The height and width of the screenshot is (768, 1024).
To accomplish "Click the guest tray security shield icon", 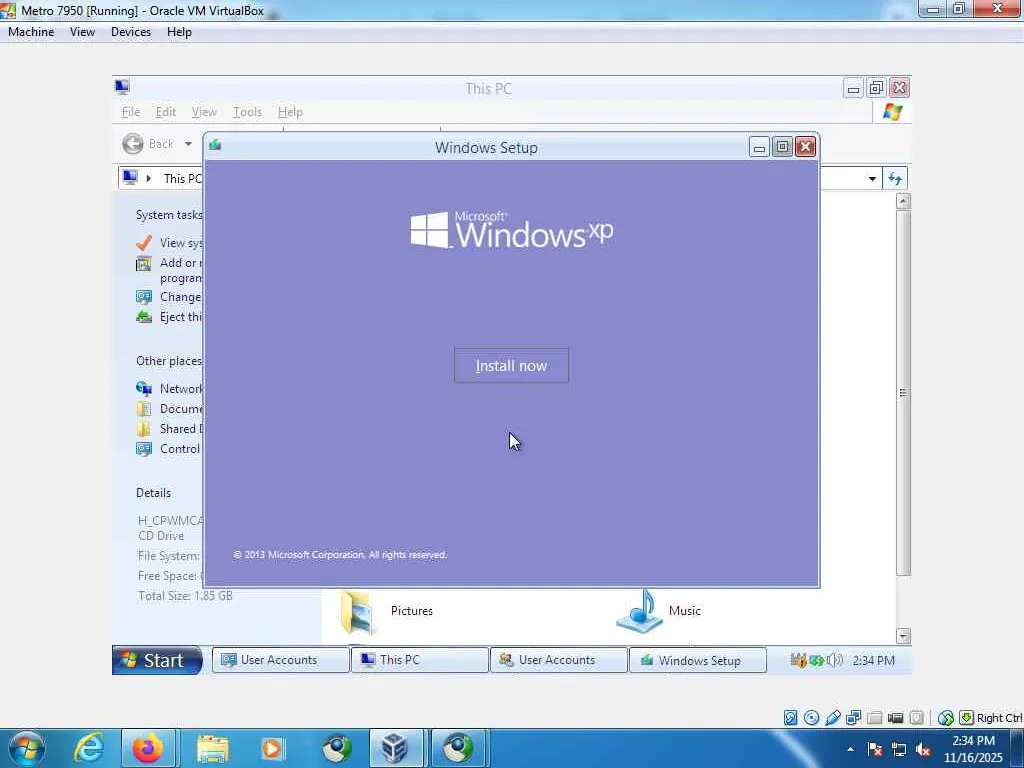I will [798, 660].
